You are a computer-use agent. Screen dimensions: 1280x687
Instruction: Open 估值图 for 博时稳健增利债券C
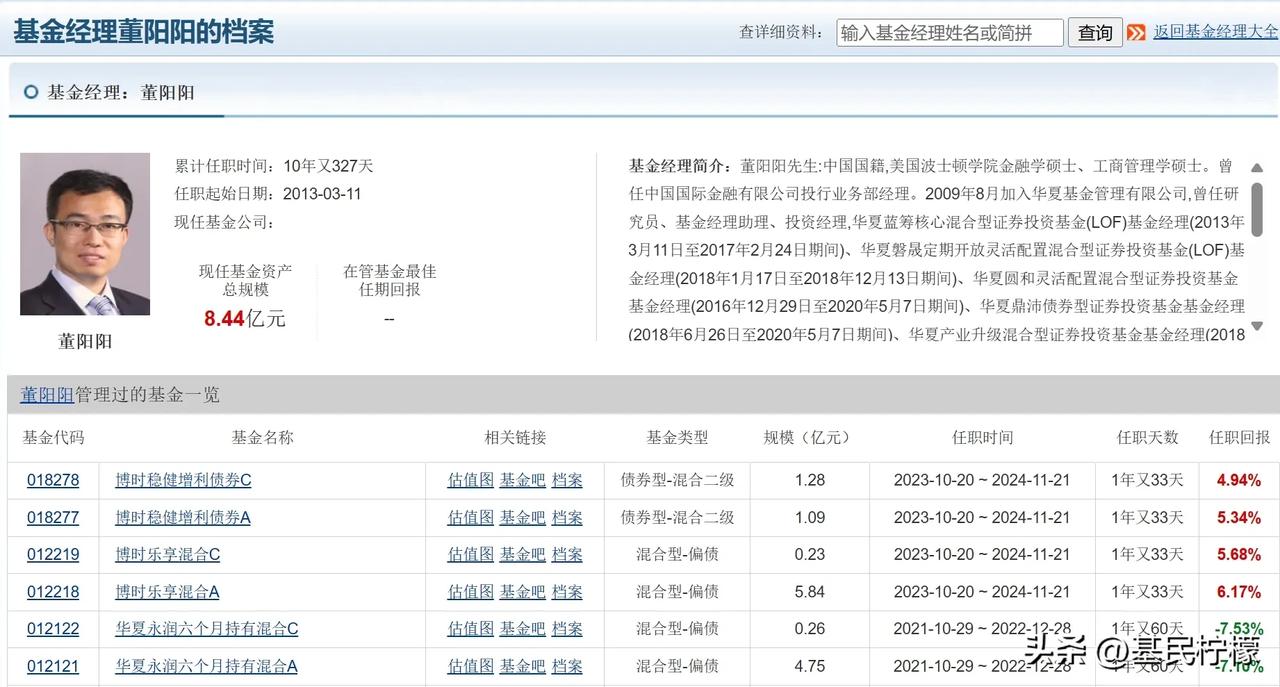coord(470,480)
